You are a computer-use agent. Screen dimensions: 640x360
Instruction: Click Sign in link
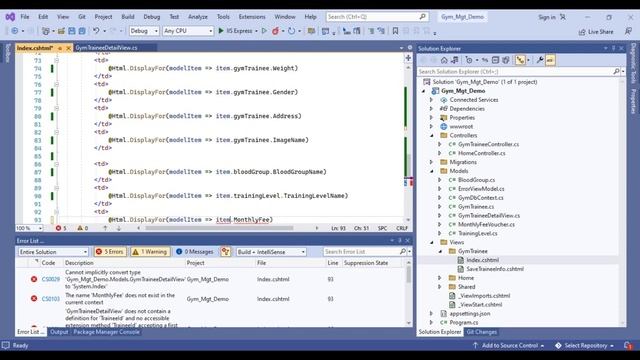pyautogui.click(x=547, y=17)
